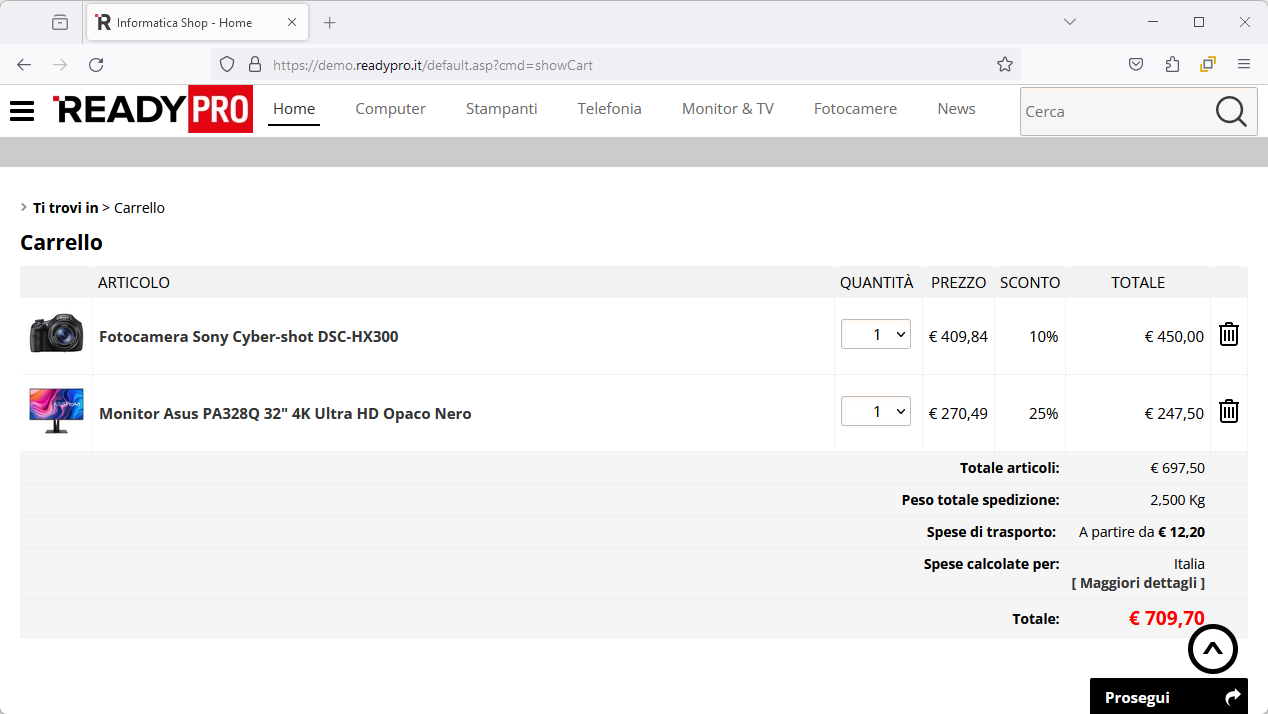The width and height of the screenshot is (1268, 714).
Task: Open the hamburger menu beside ReadyPro logo
Action: tap(22, 111)
